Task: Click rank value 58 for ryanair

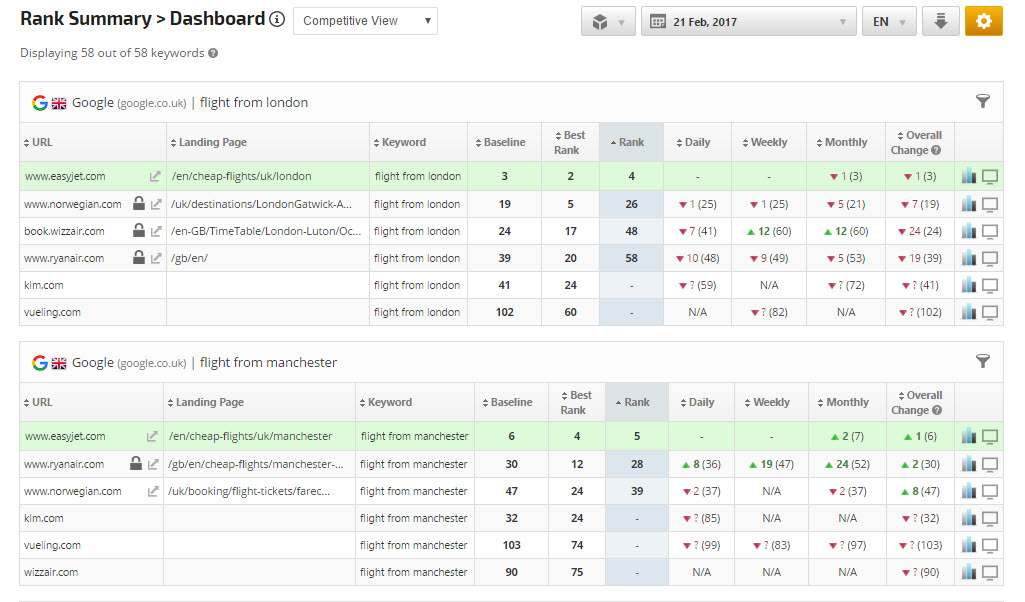Action: coord(631,258)
